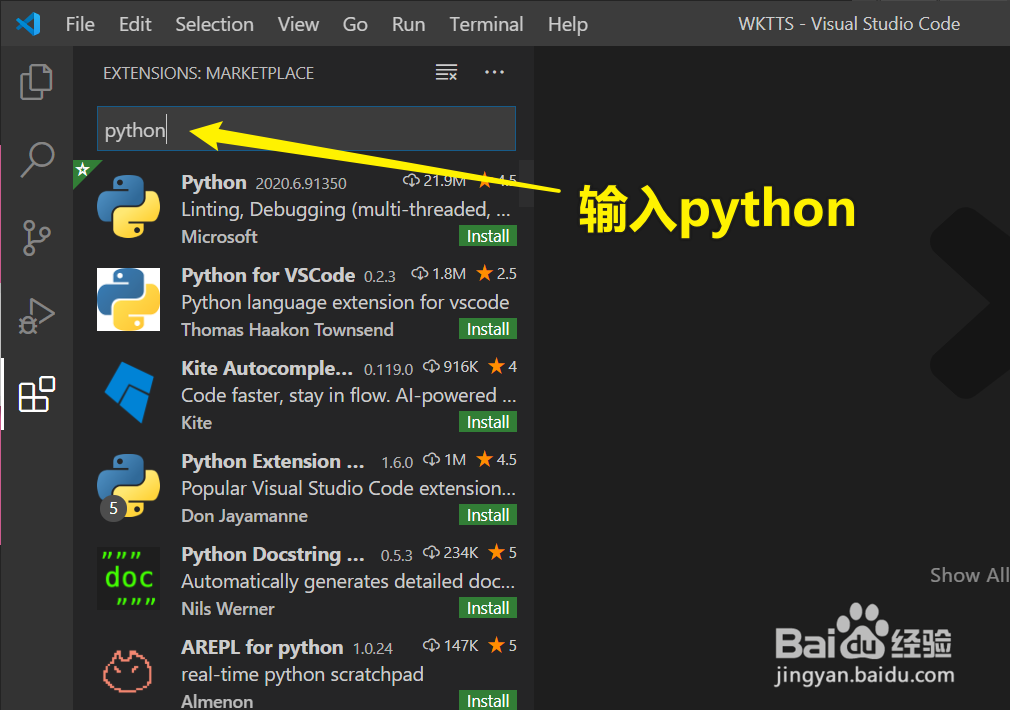1010x710 pixels.
Task: Click the extensions search input field
Action: pos(307,129)
